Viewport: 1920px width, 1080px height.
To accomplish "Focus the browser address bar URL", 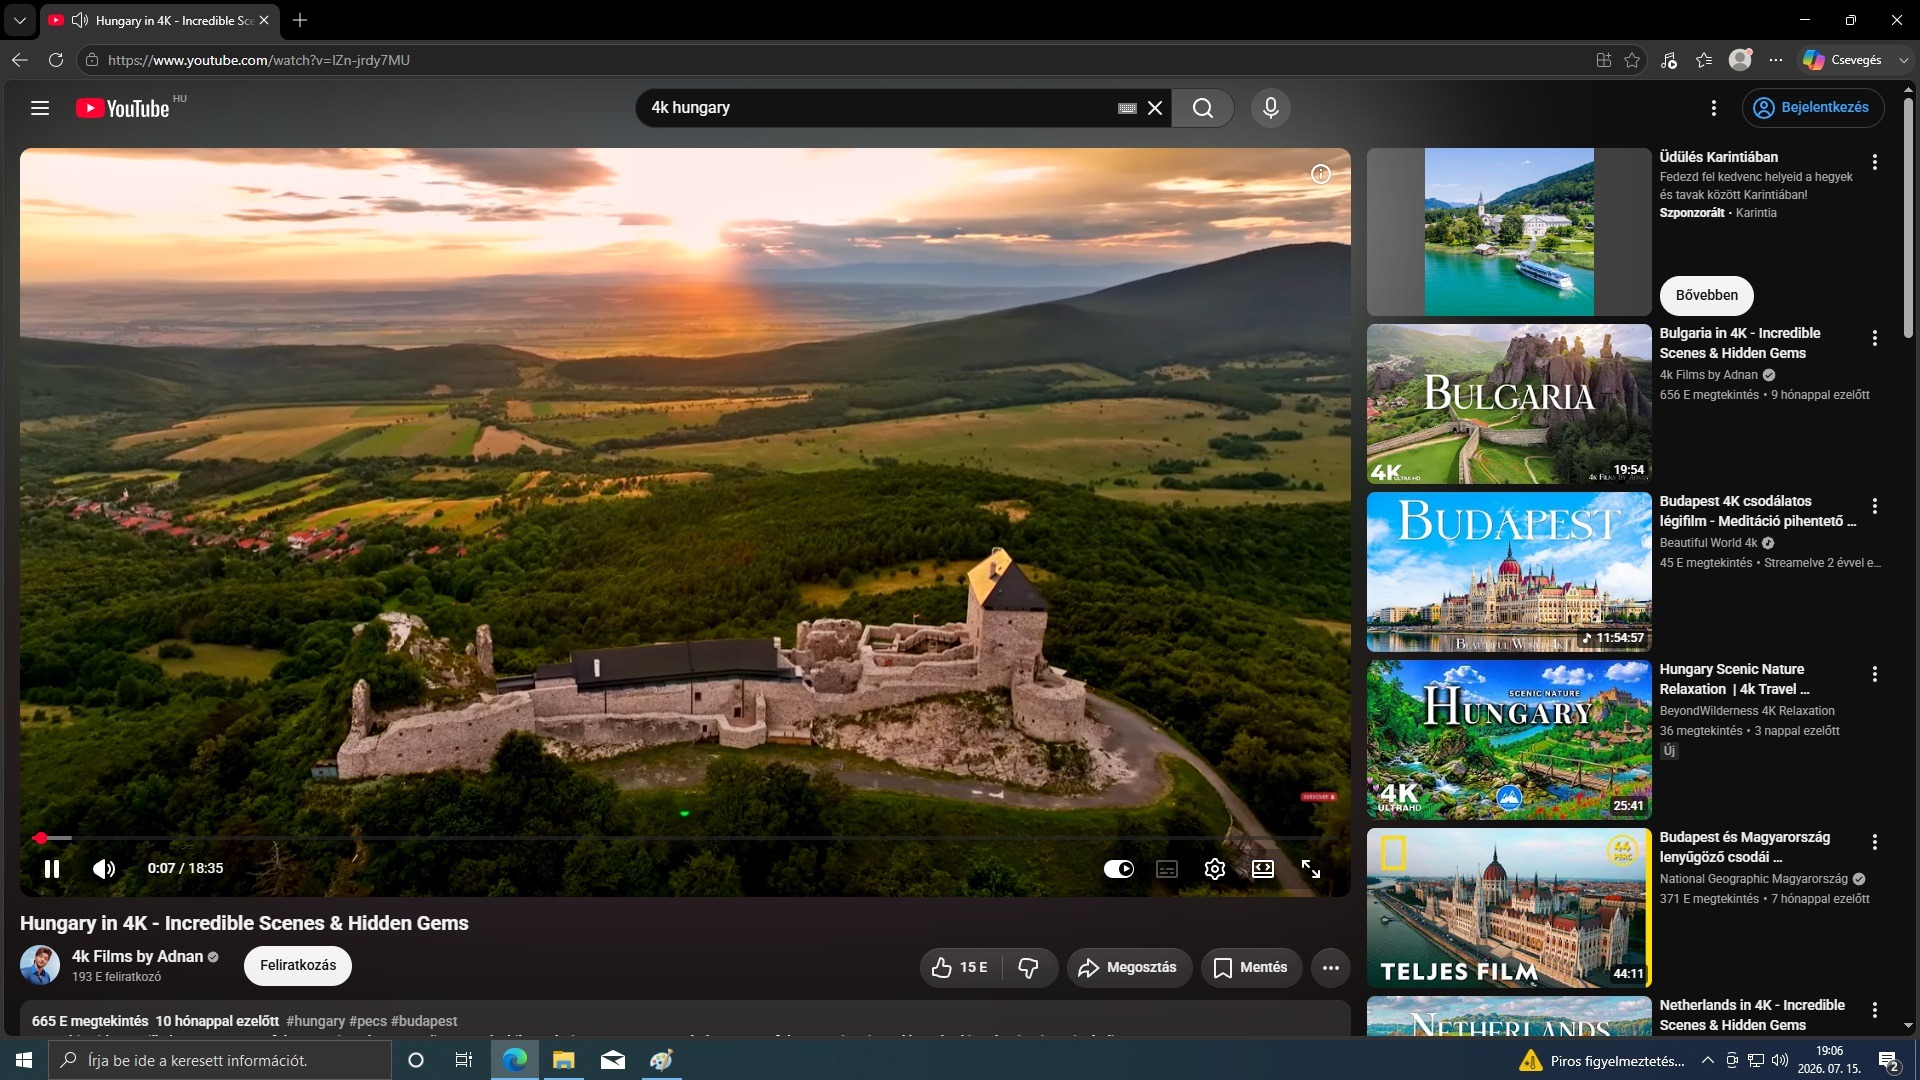I will pos(259,60).
